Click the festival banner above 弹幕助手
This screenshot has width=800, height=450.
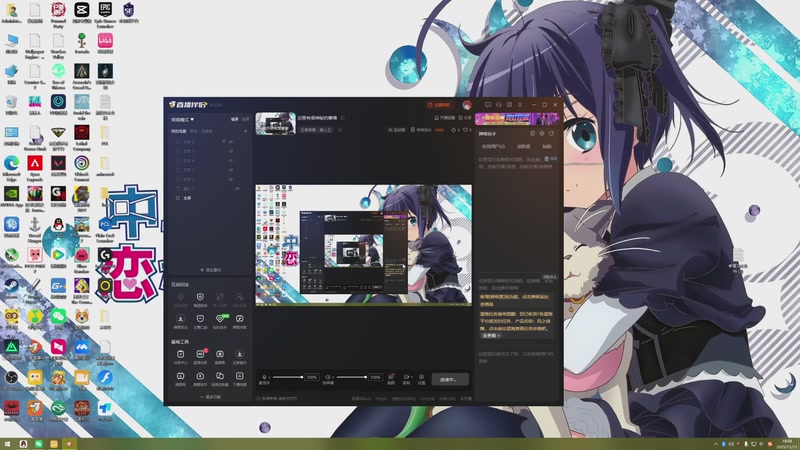(x=517, y=119)
